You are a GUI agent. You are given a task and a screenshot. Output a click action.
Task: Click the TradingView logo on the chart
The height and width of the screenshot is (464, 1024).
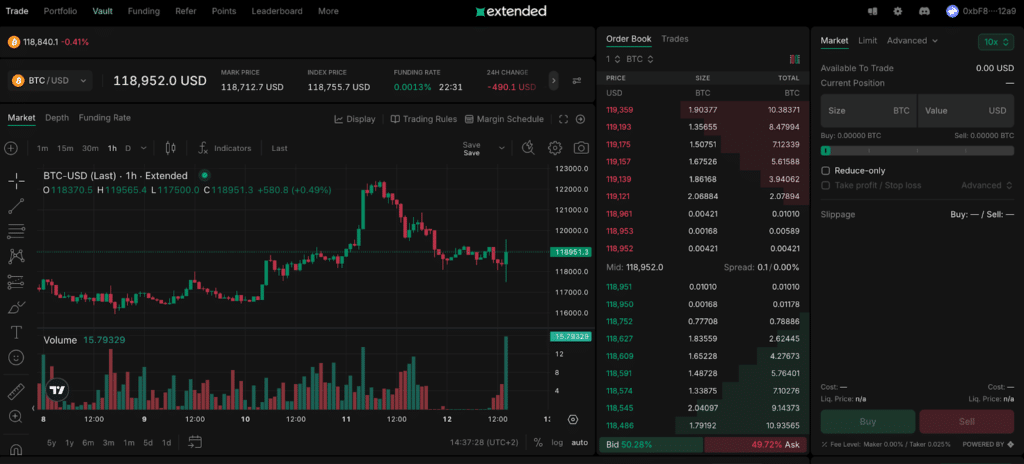point(57,390)
